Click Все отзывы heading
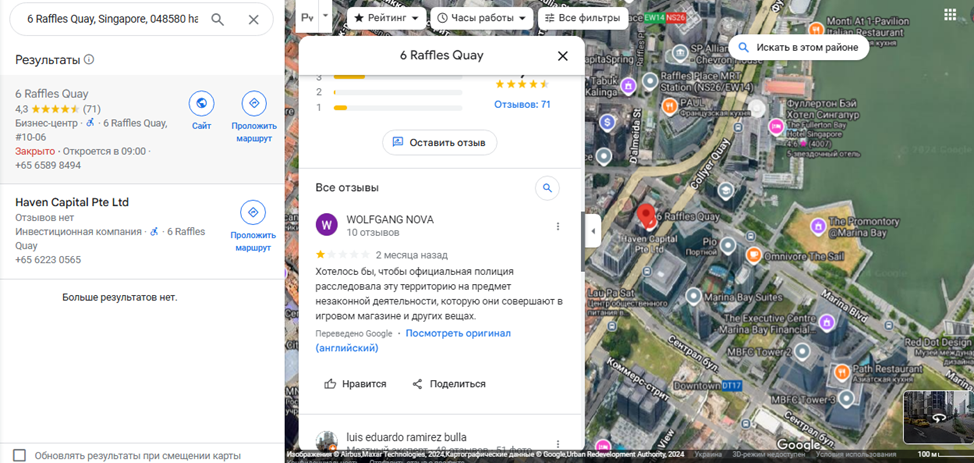Image resolution: width=974 pixels, height=463 pixels. [347, 188]
